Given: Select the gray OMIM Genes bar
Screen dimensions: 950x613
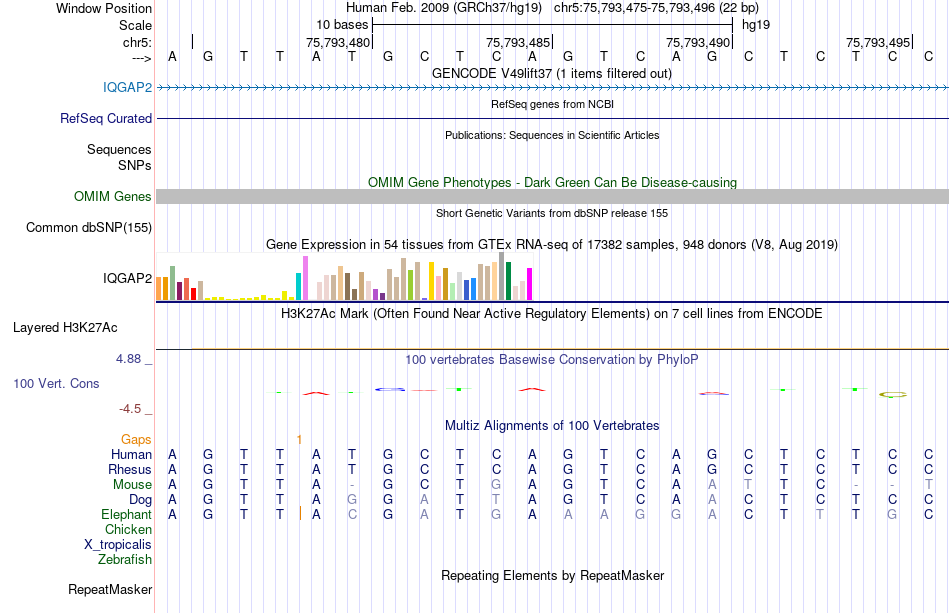Looking at the screenshot, I should pos(553,196).
